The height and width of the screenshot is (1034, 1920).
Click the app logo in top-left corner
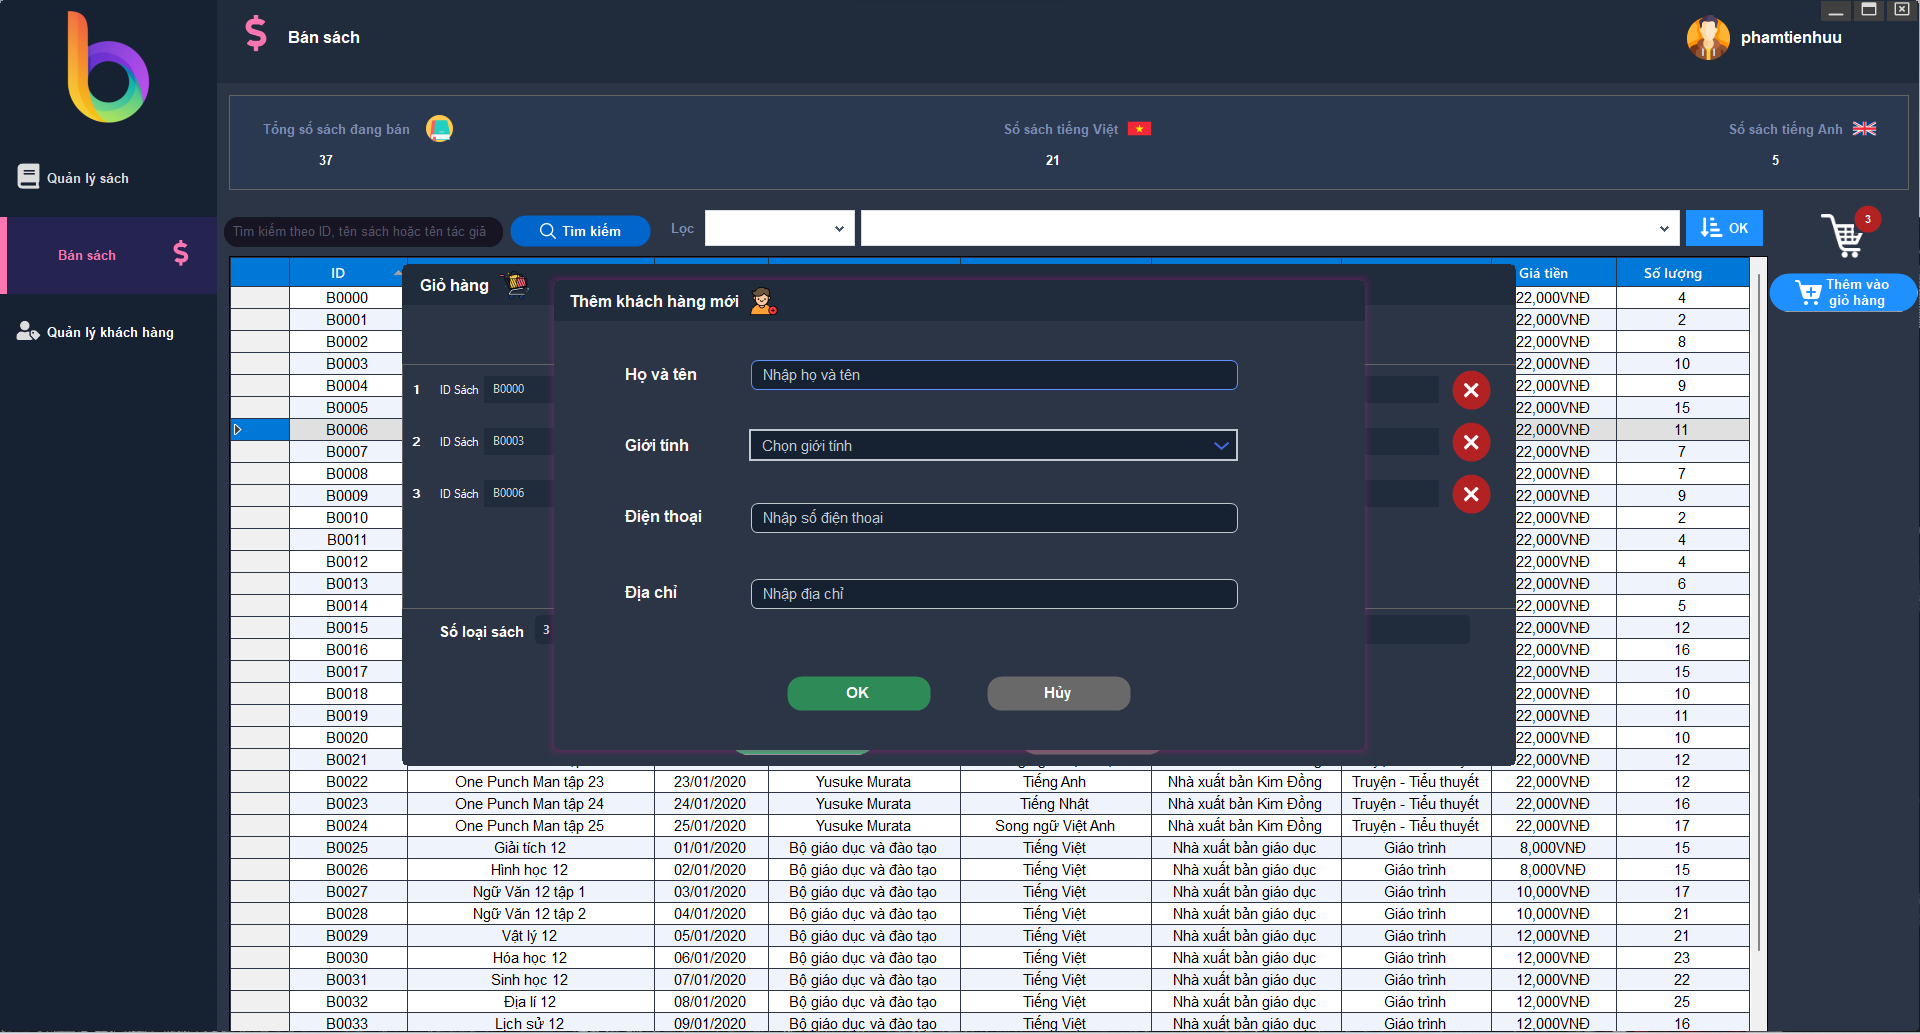click(x=107, y=65)
